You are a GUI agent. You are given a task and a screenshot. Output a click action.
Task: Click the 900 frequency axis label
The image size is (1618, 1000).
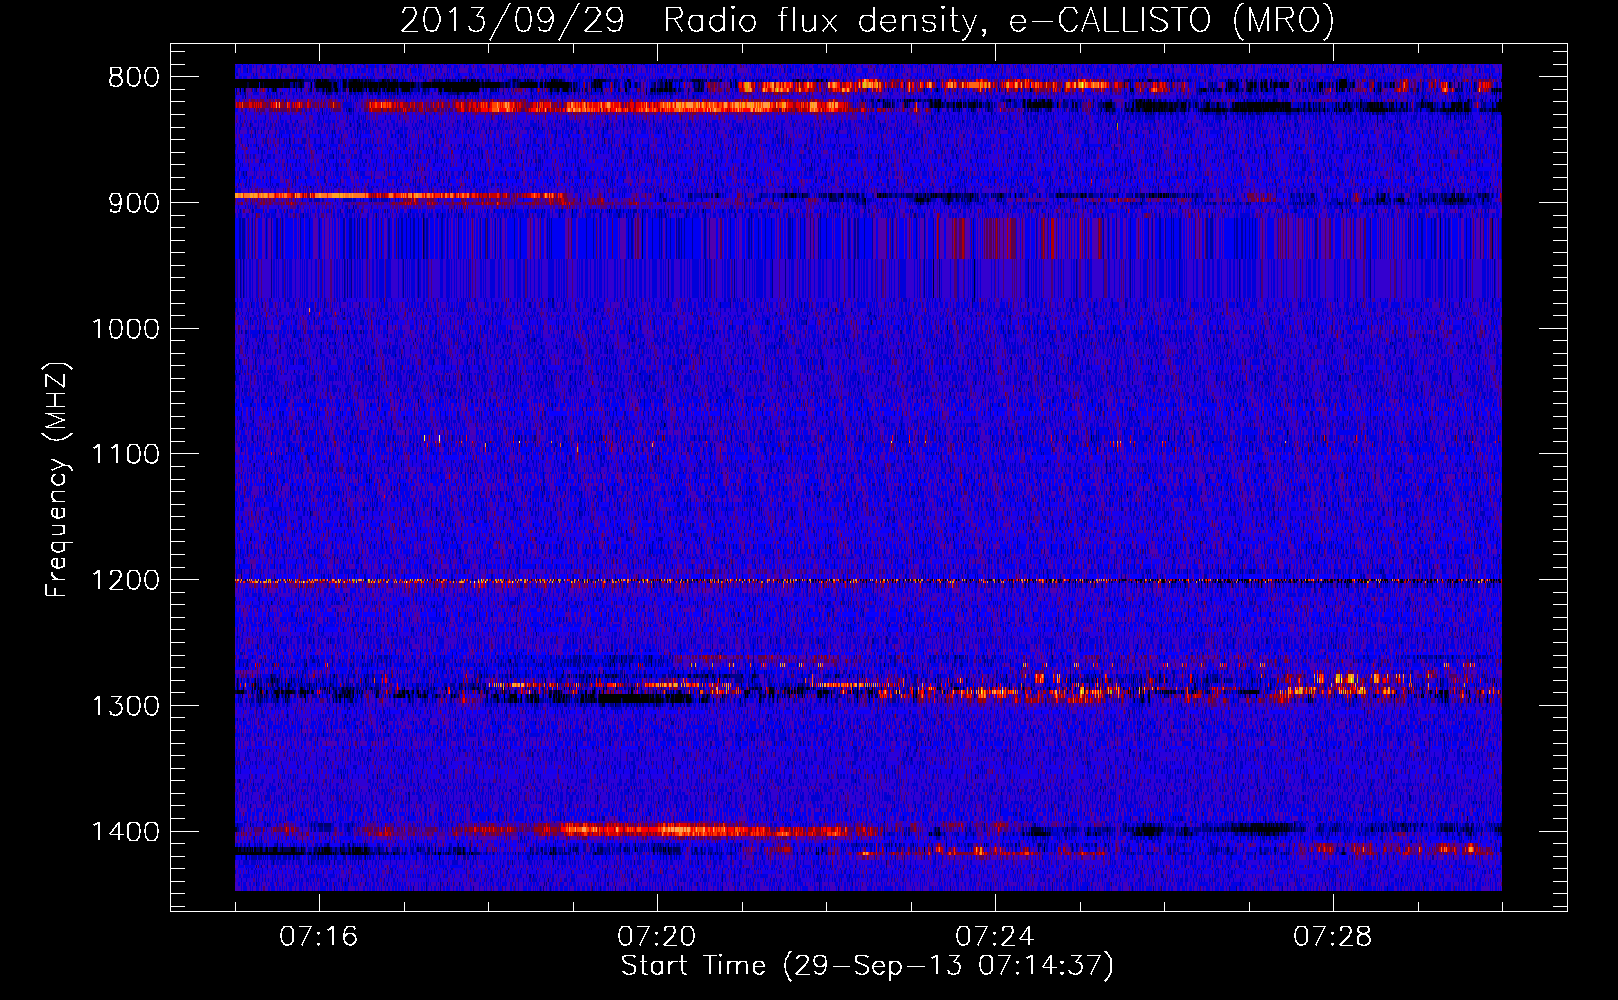[133, 203]
